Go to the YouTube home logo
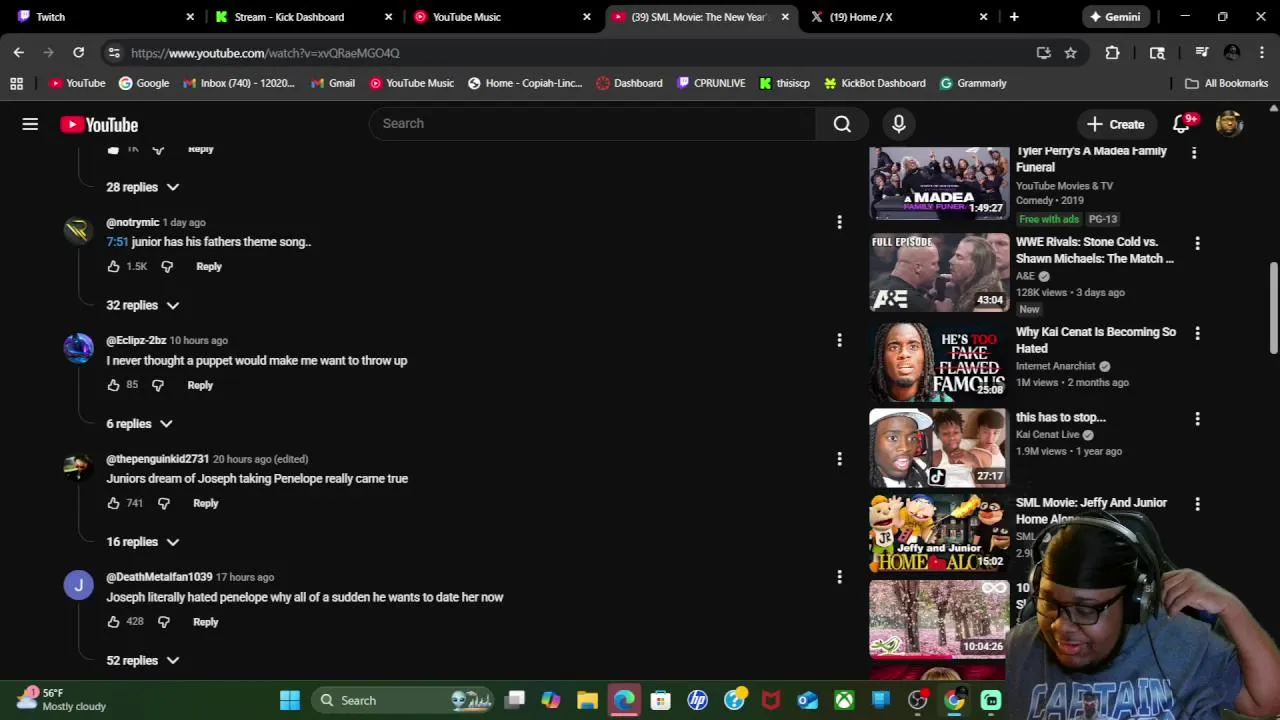 99,124
